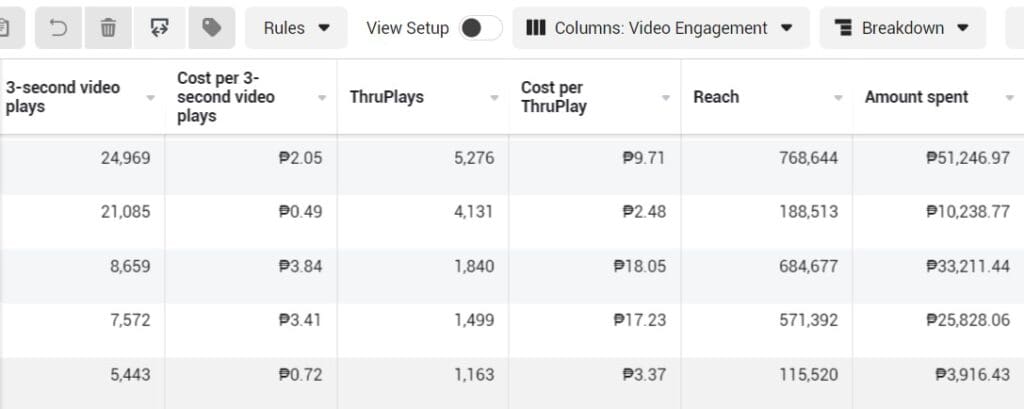Select the ₱51,246.97 amount spent cell
The width and height of the screenshot is (1024, 409).
(967, 158)
